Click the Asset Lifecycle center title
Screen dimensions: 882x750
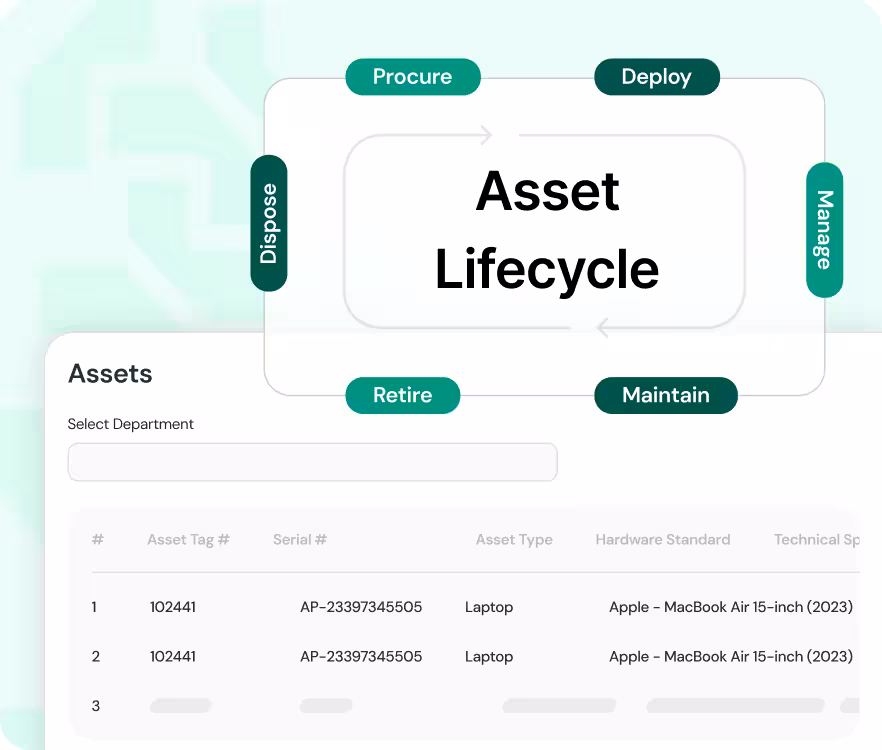(x=546, y=230)
